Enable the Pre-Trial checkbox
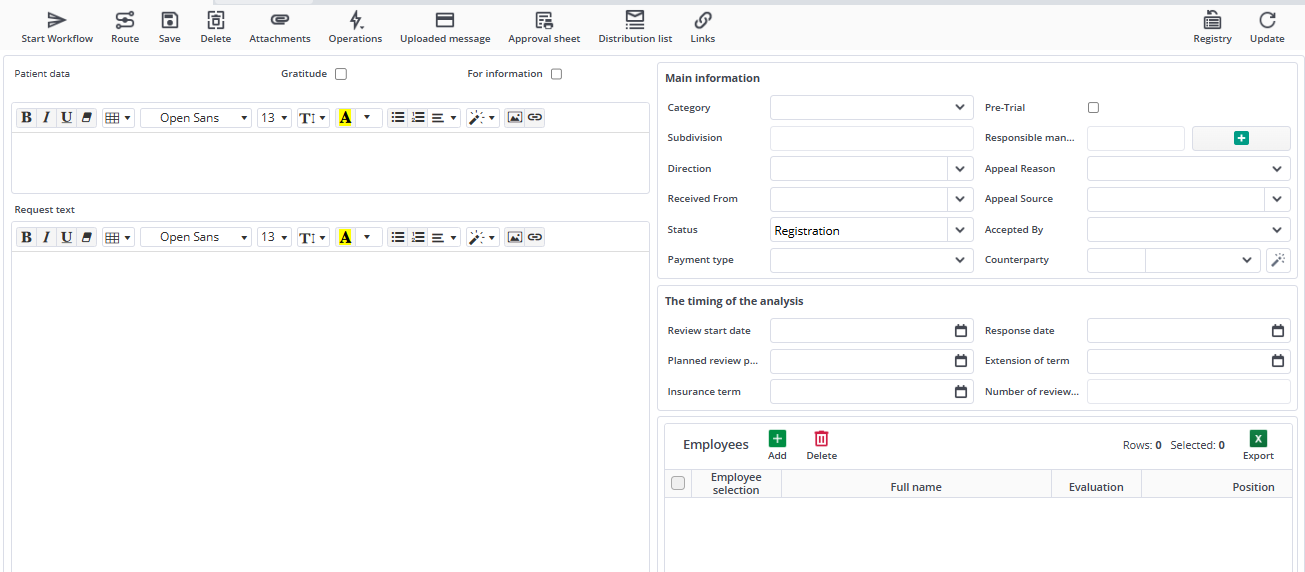The width and height of the screenshot is (1305, 572). click(x=1093, y=108)
